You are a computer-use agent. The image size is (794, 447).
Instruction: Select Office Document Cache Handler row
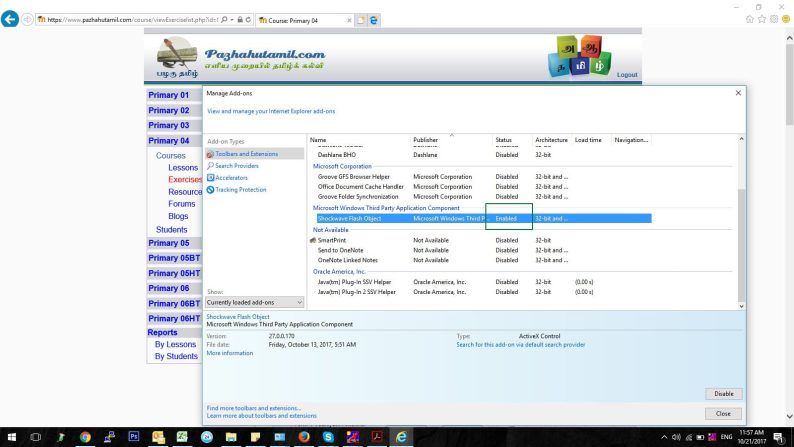point(484,187)
